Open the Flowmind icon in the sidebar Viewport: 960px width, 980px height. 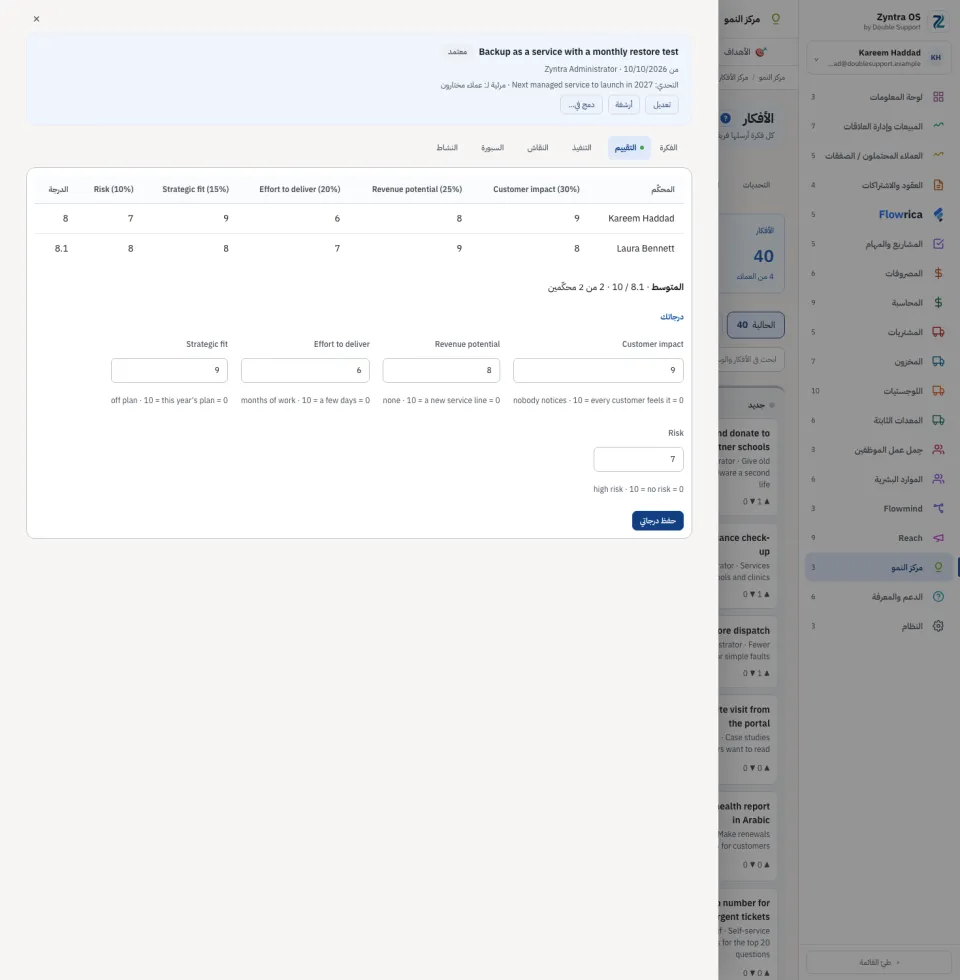click(938, 508)
